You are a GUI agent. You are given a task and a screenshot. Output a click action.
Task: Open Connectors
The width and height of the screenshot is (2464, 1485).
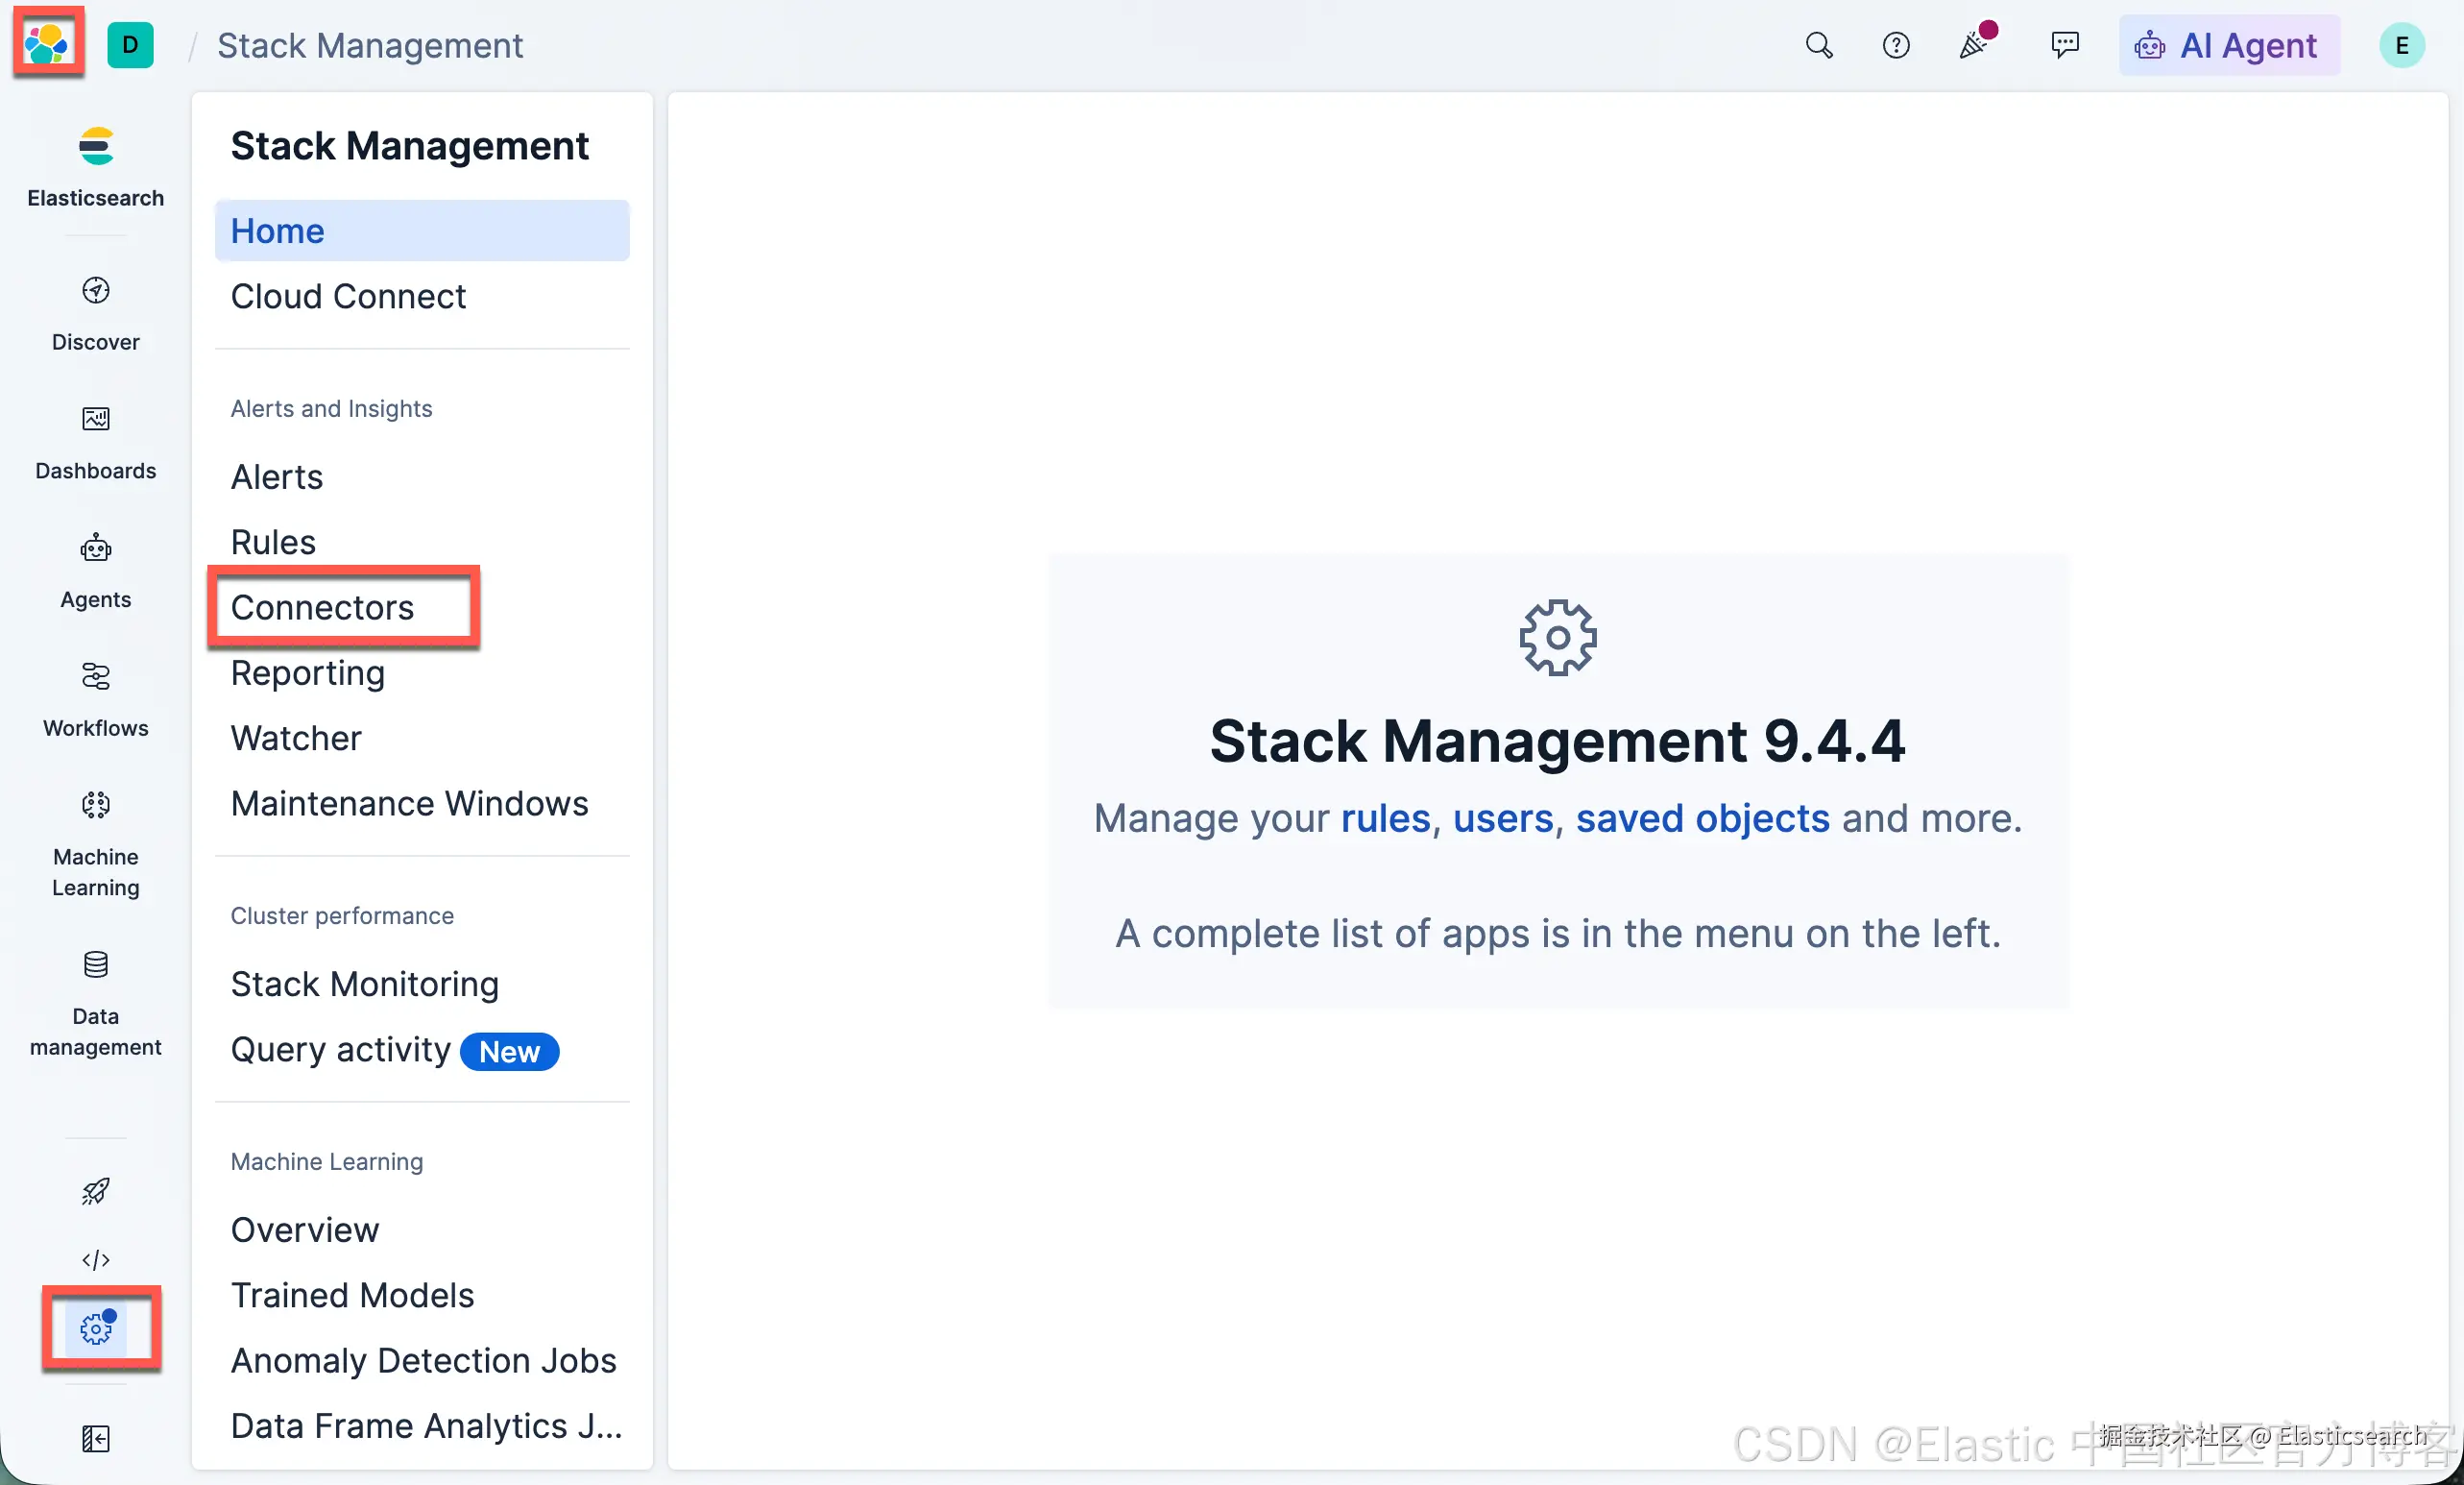pos(322,607)
